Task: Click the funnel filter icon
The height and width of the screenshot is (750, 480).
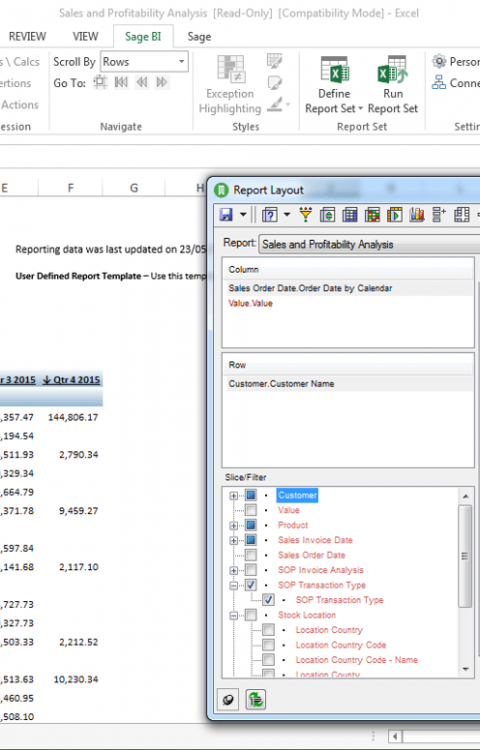Action: point(305,215)
